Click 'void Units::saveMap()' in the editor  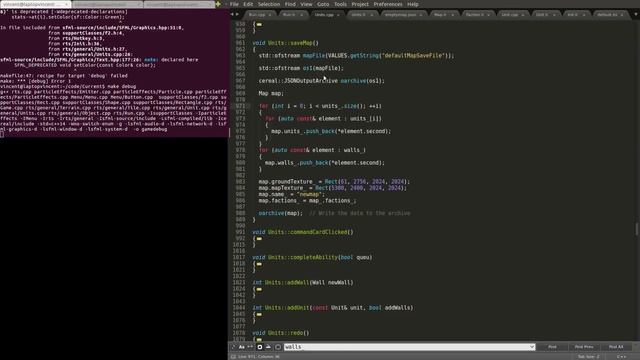(285, 43)
